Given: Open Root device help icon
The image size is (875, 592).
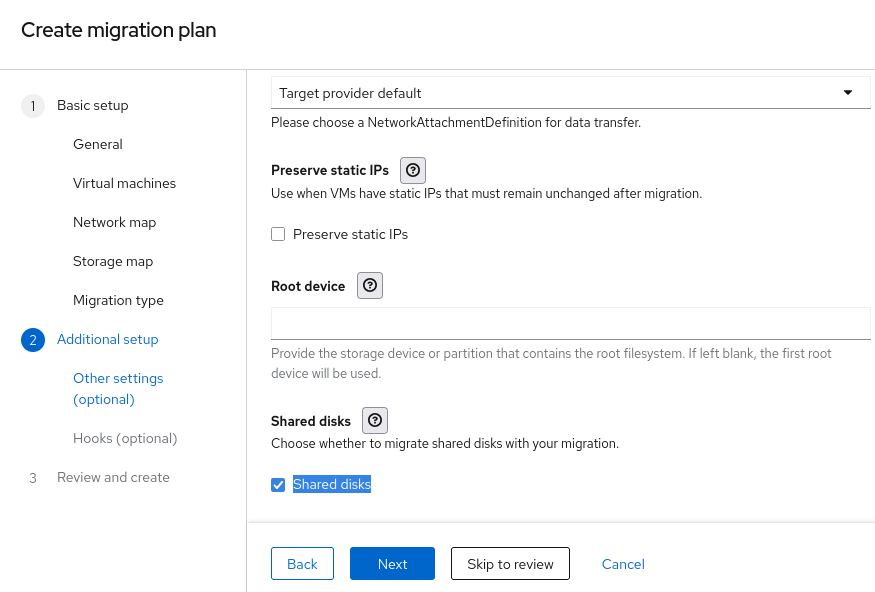Looking at the screenshot, I should pos(370,286).
